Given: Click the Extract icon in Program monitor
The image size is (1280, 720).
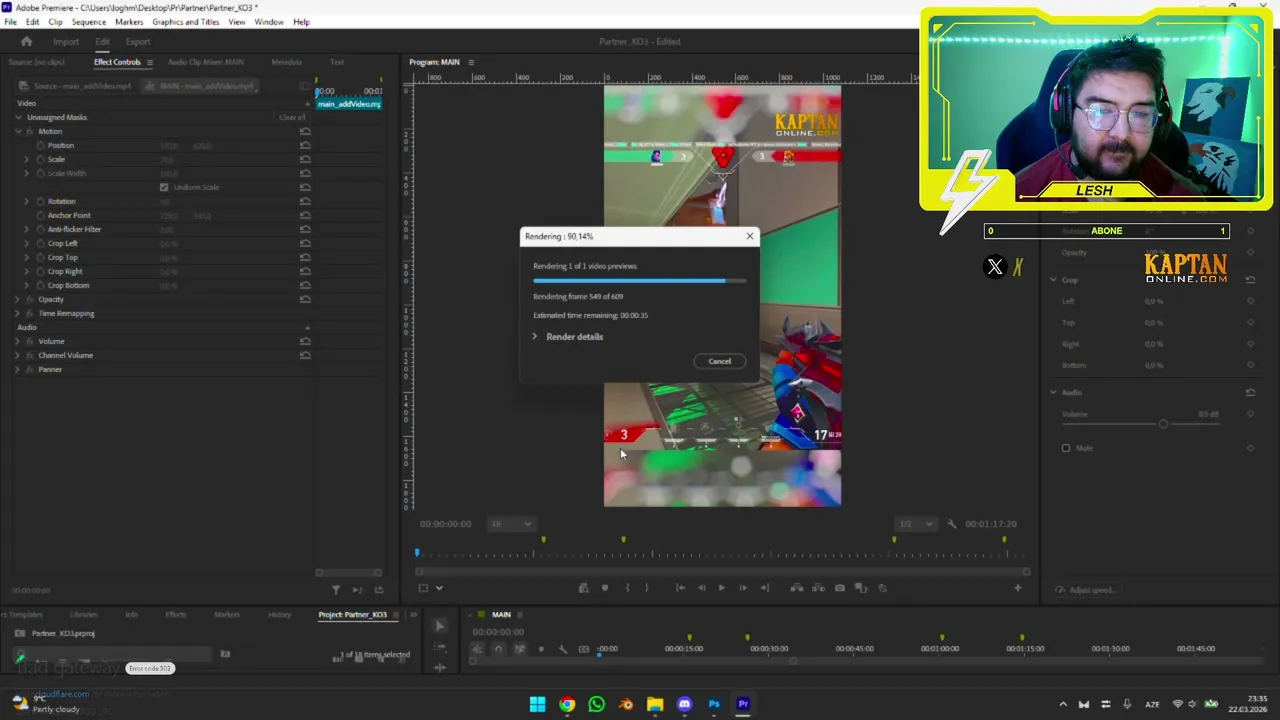Looking at the screenshot, I should click(x=818, y=588).
